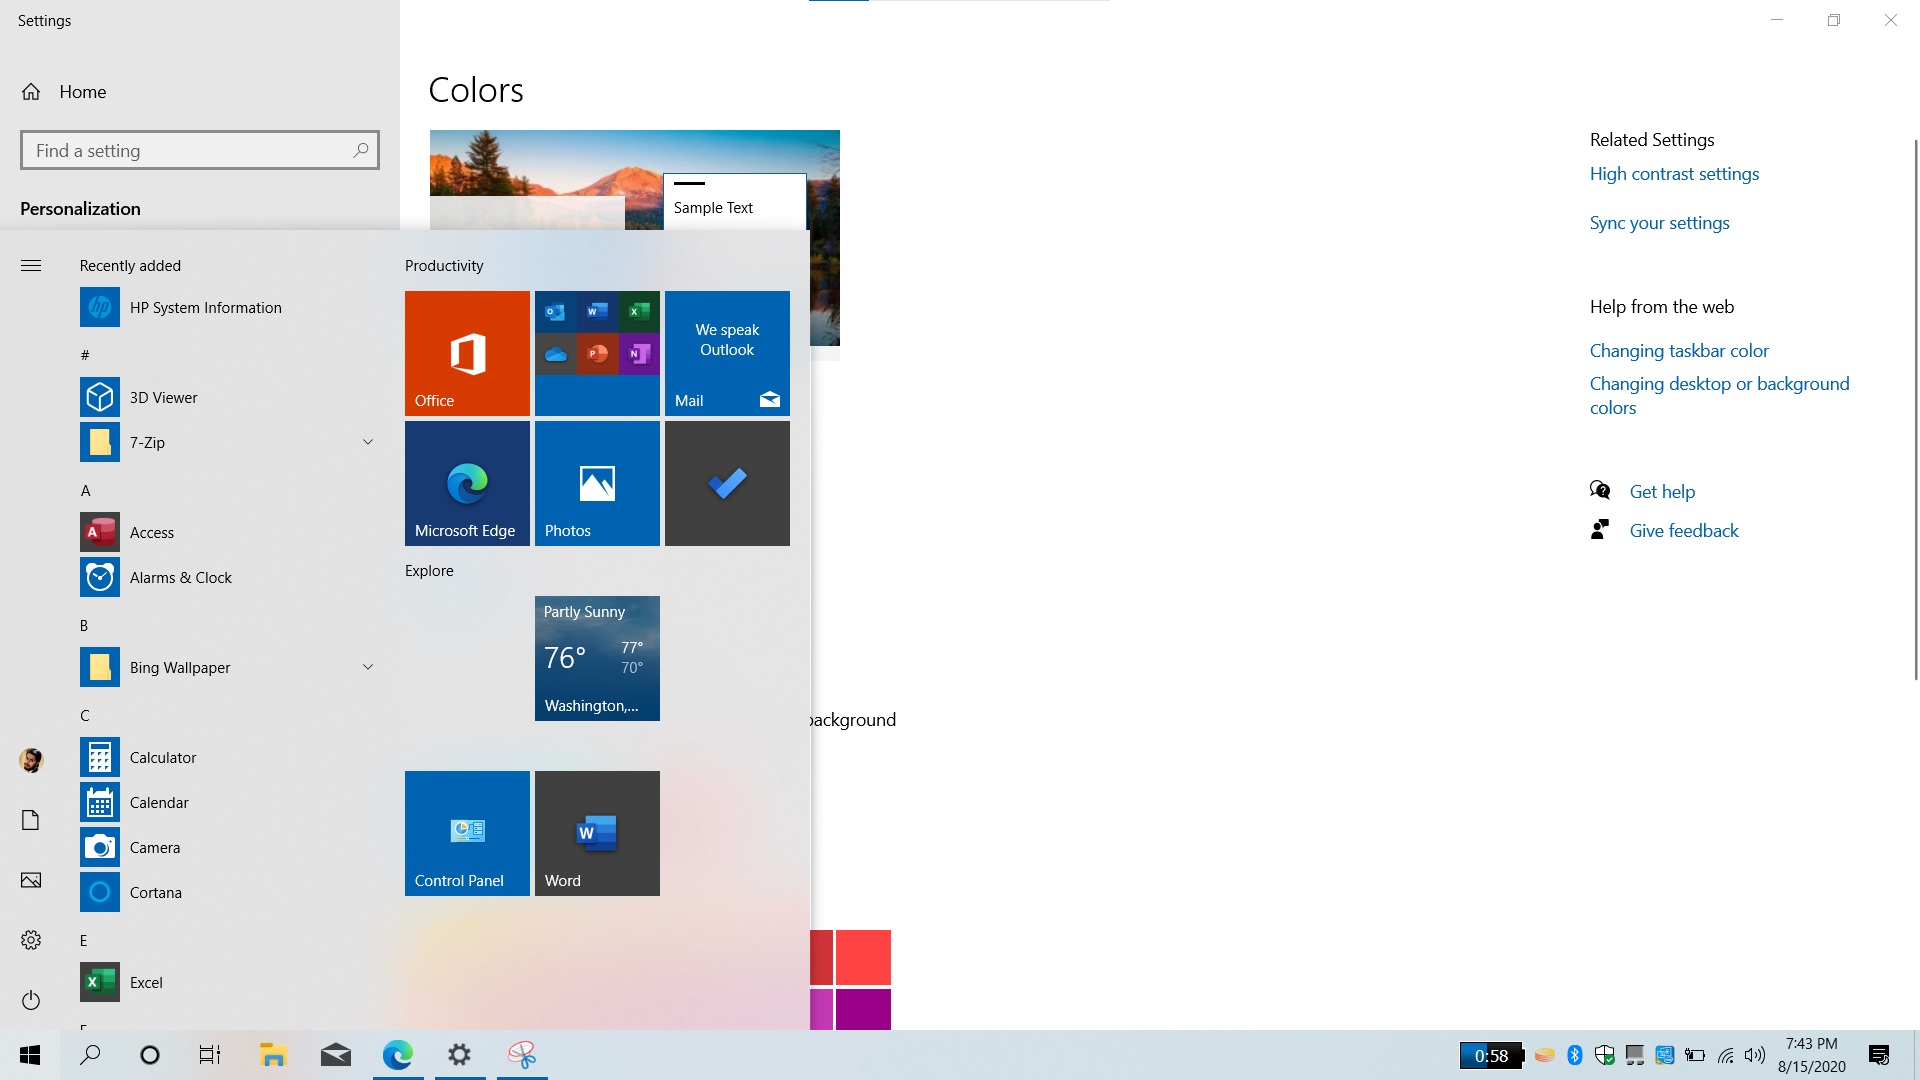
Task: Open the Control Panel tile
Action: pos(467,833)
